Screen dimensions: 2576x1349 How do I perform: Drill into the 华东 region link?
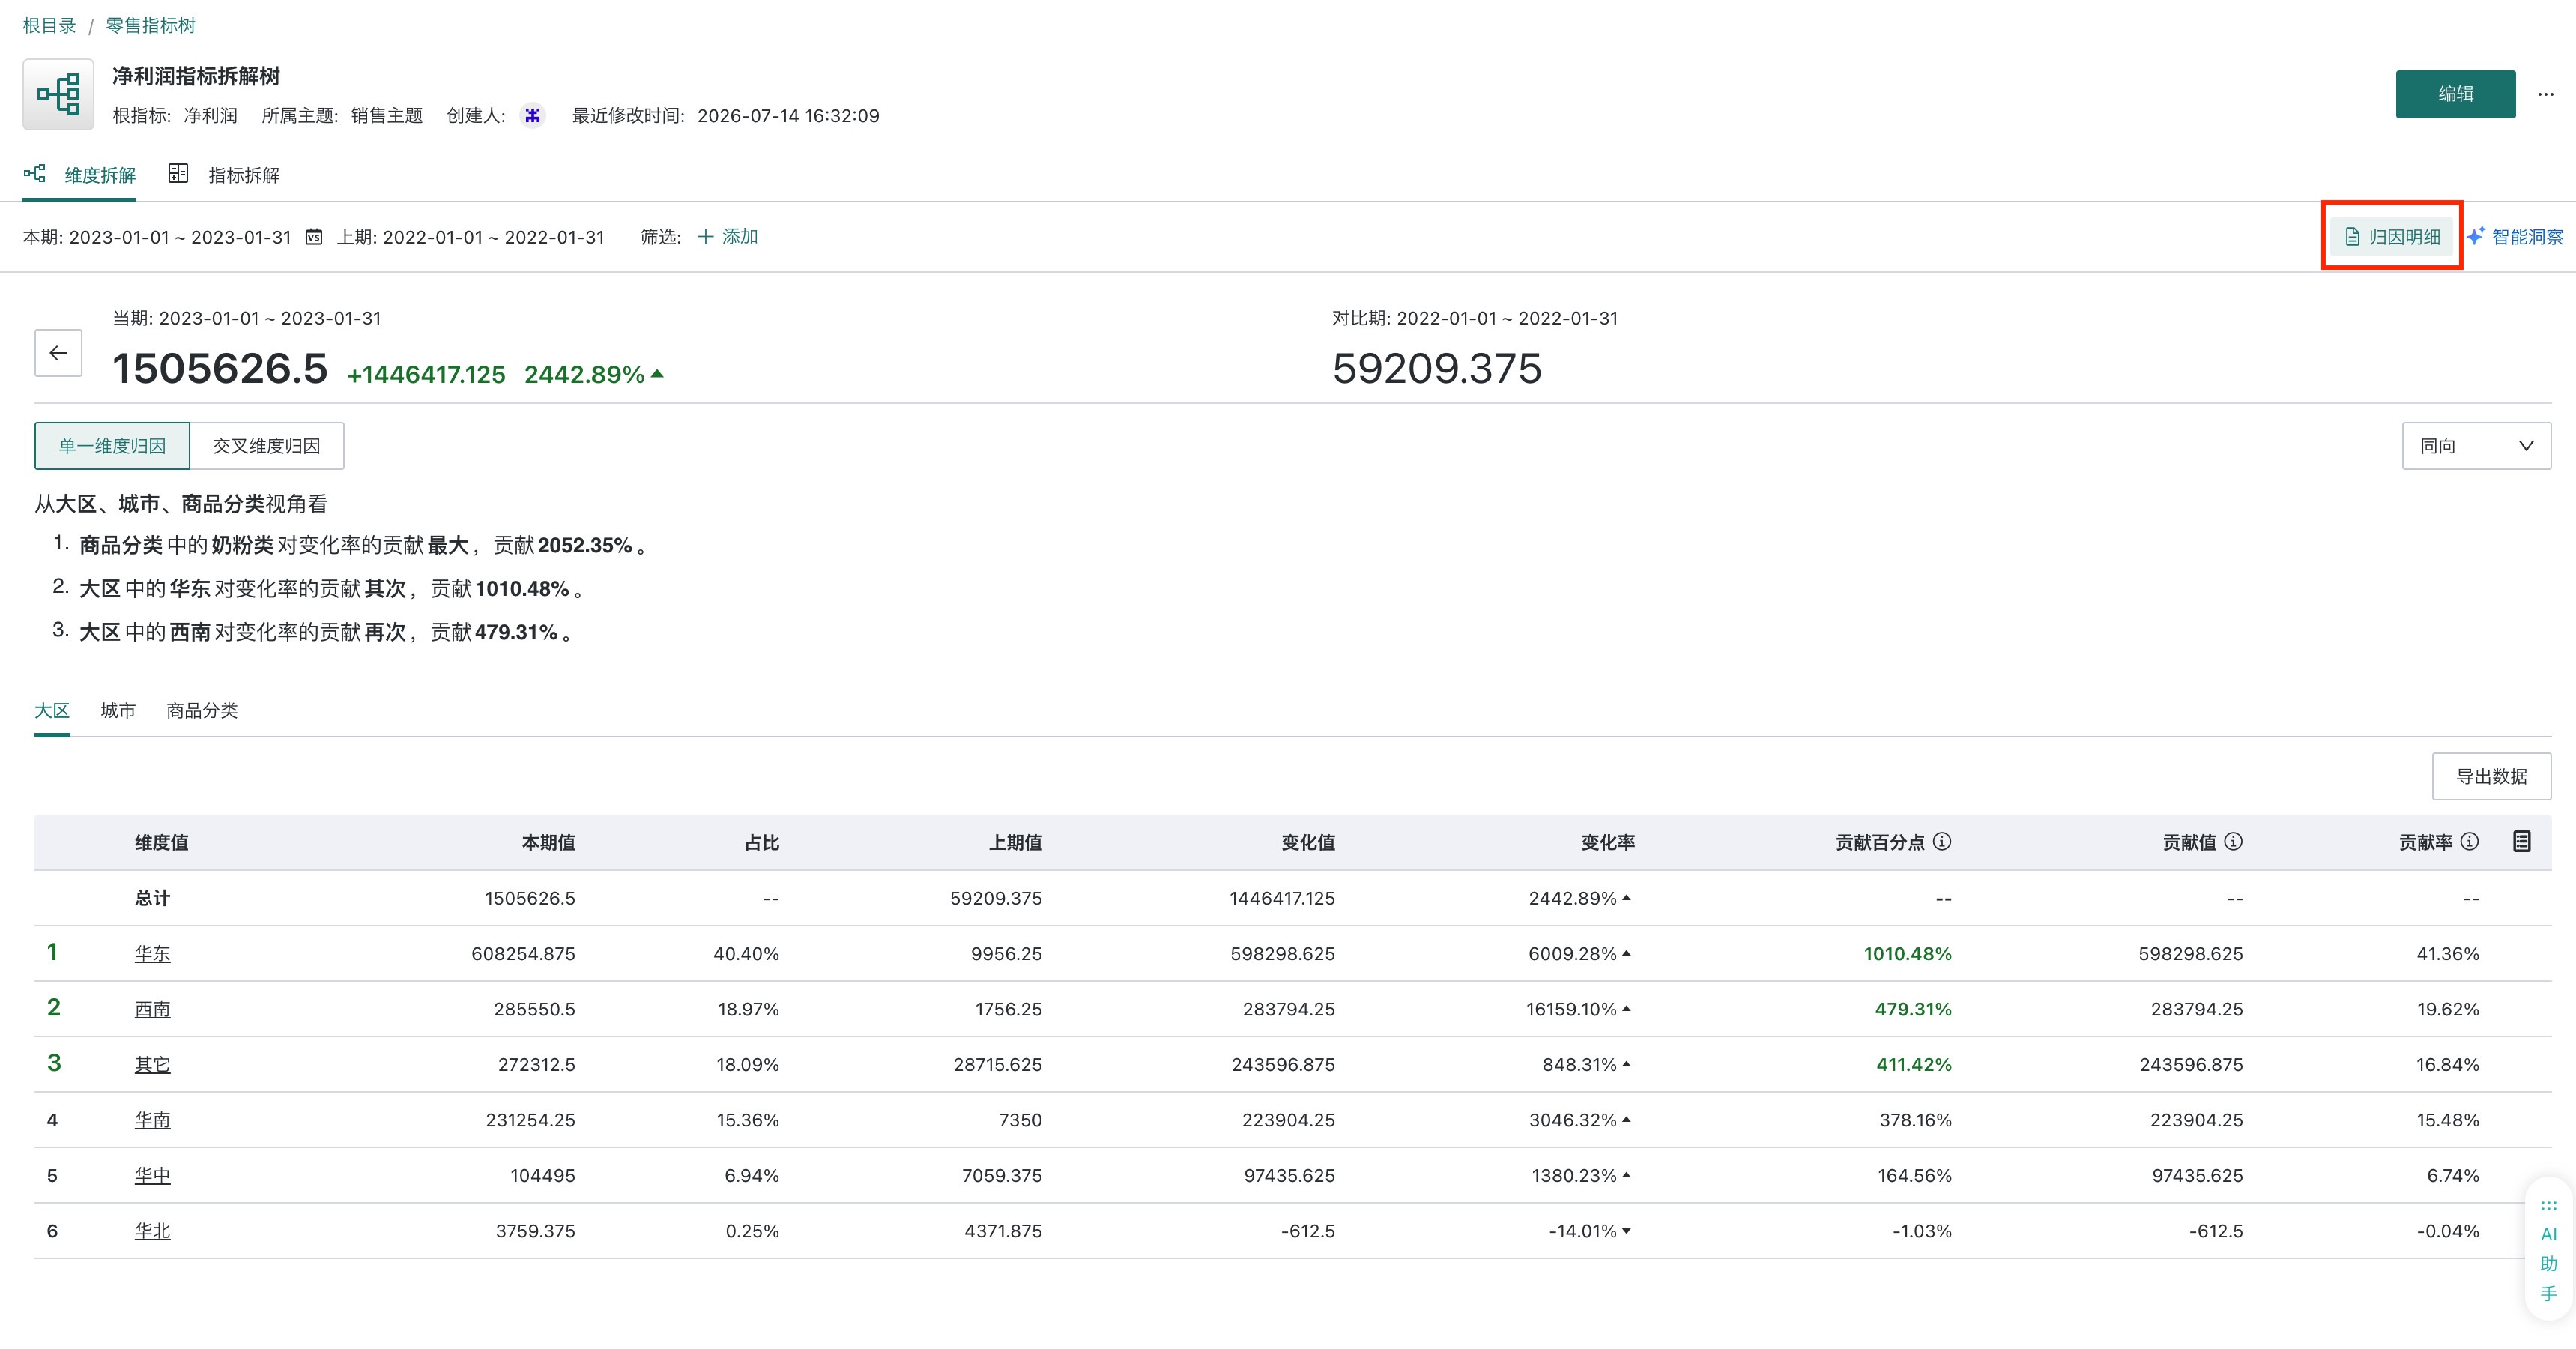coord(152,954)
